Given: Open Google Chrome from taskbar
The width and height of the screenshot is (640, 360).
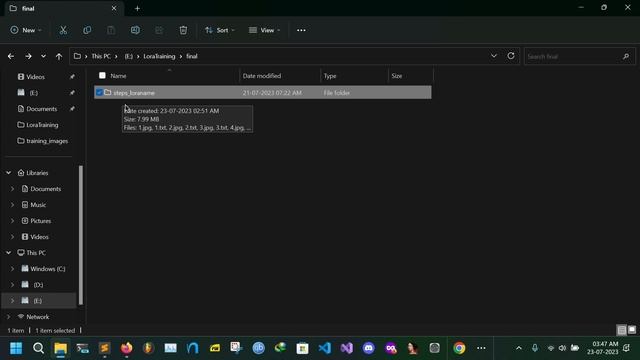Looking at the screenshot, I should [x=459, y=348].
